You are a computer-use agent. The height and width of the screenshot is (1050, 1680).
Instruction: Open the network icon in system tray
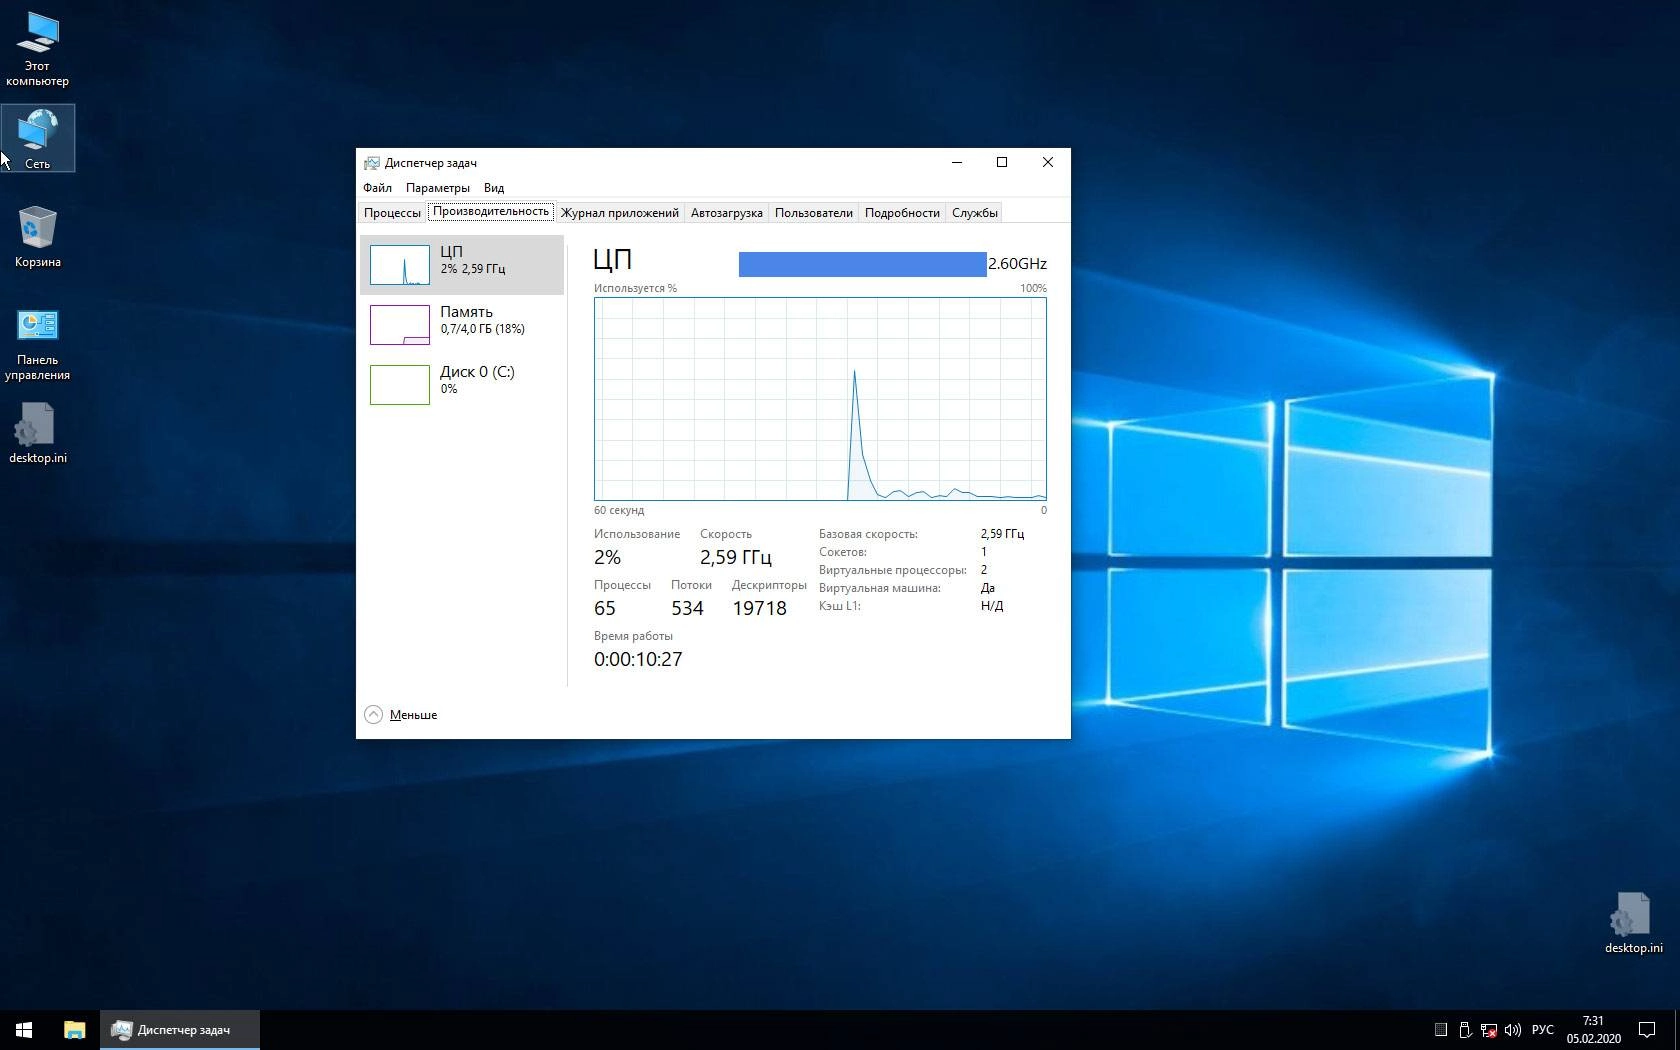tap(1488, 1030)
